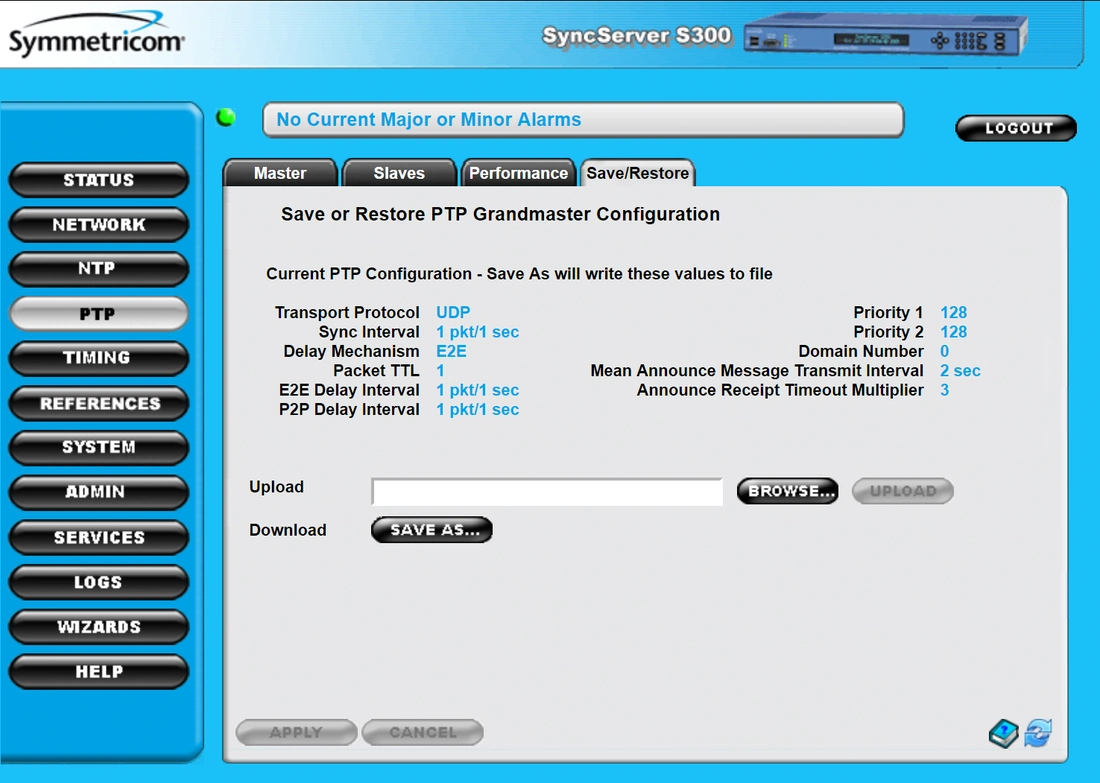Click the Symmetricom logo

pyautogui.click(x=95, y=33)
